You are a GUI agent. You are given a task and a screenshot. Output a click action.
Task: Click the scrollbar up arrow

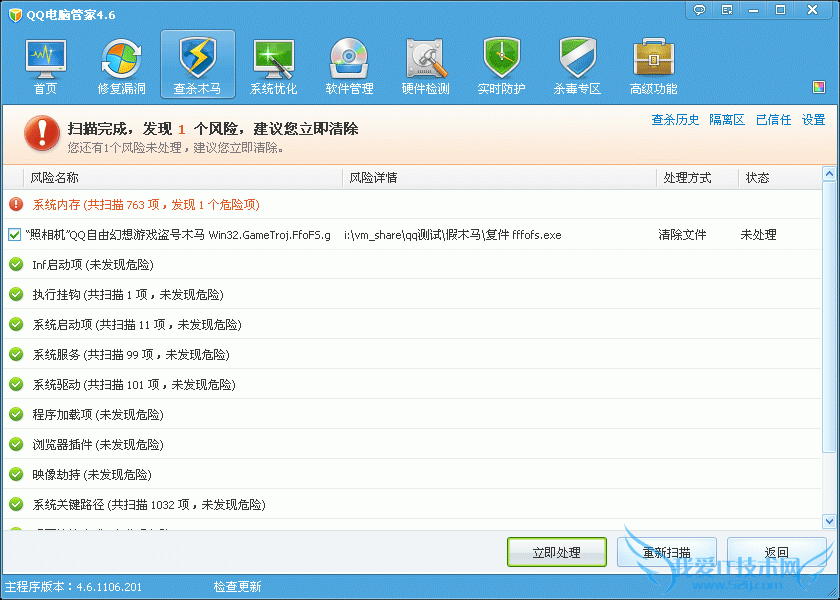[x=829, y=174]
